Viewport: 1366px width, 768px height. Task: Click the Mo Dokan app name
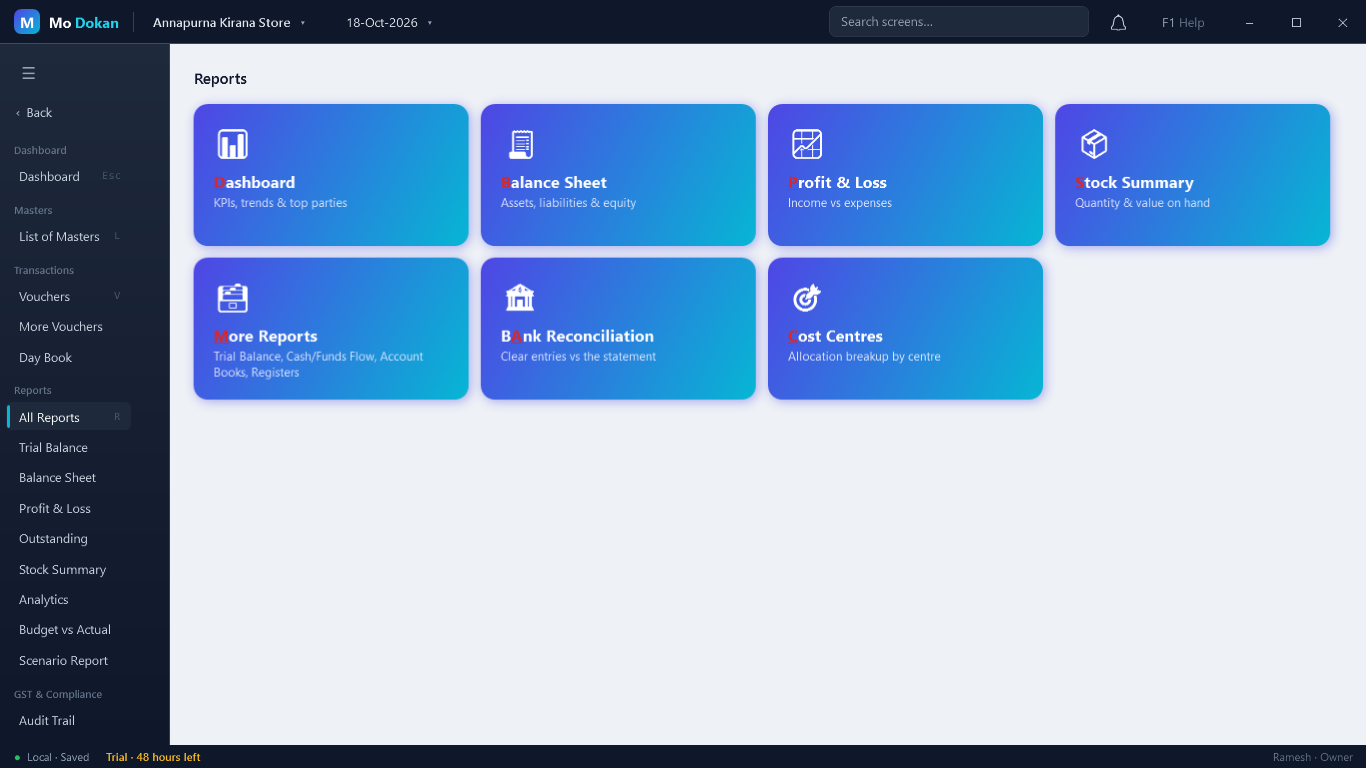pos(84,22)
